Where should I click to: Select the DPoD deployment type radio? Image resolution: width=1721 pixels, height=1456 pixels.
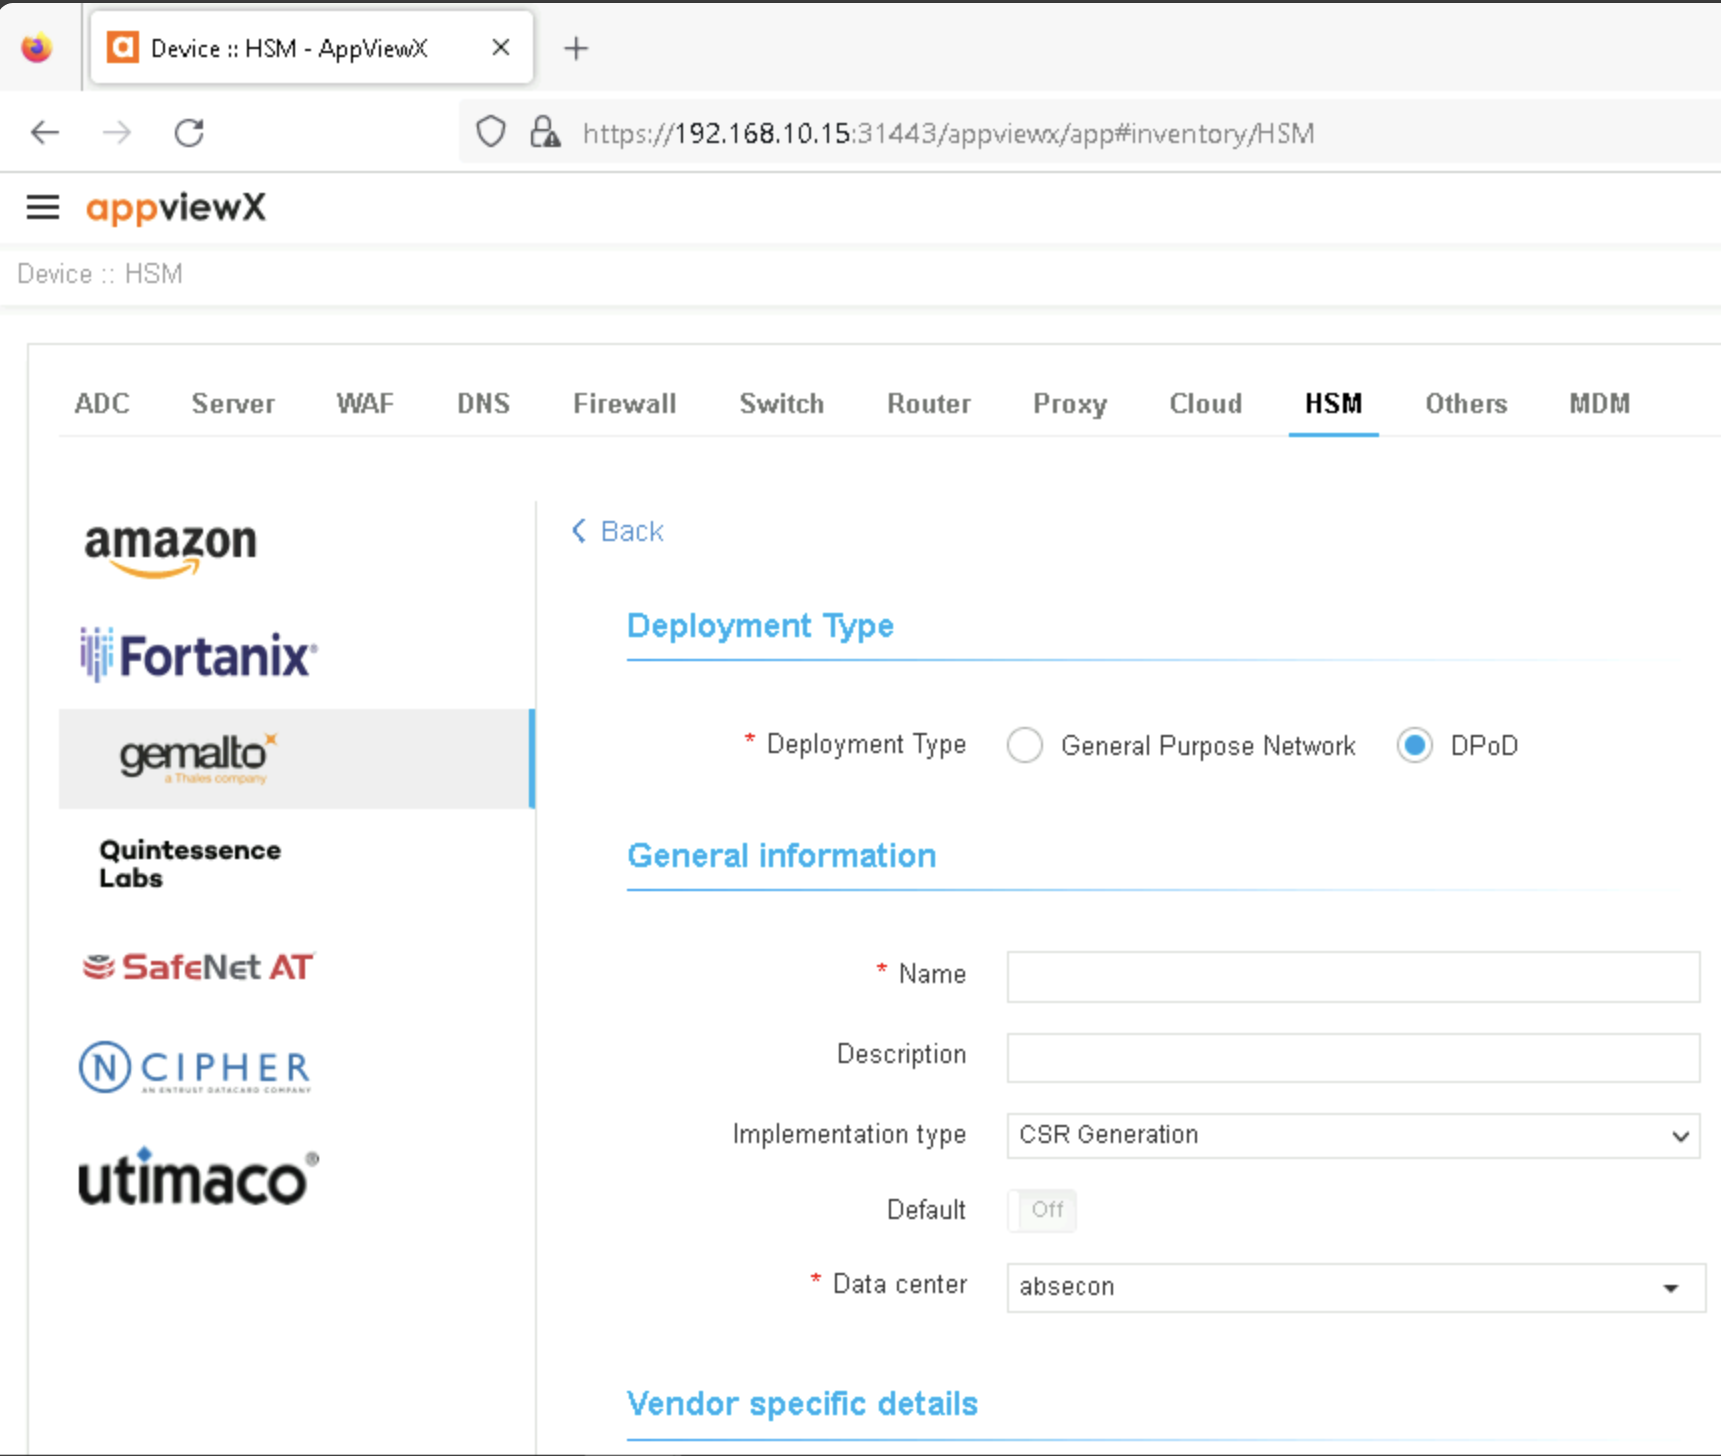click(1414, 746)
